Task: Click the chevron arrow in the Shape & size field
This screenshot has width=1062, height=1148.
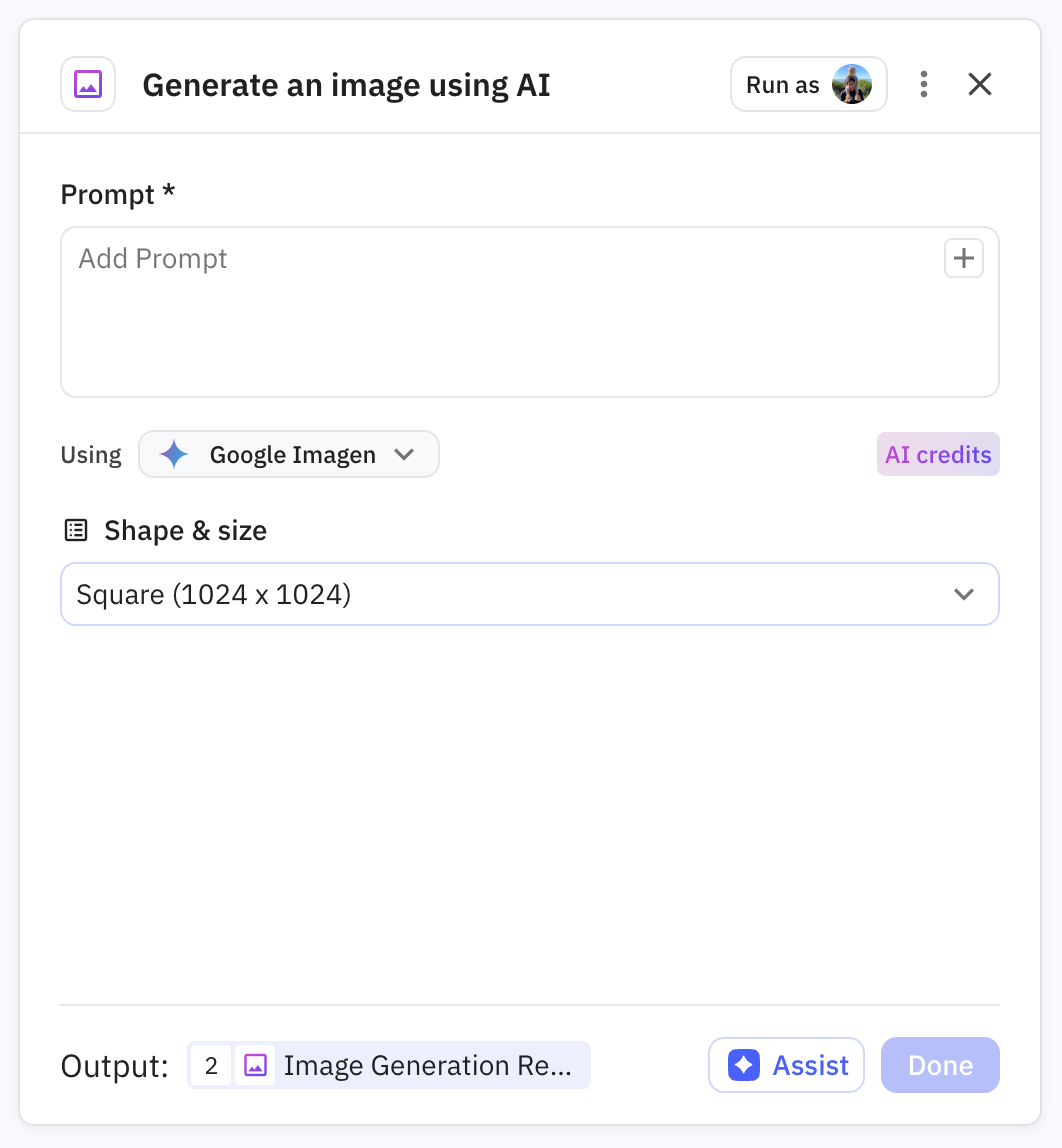Action: click(x=964, y=595)
